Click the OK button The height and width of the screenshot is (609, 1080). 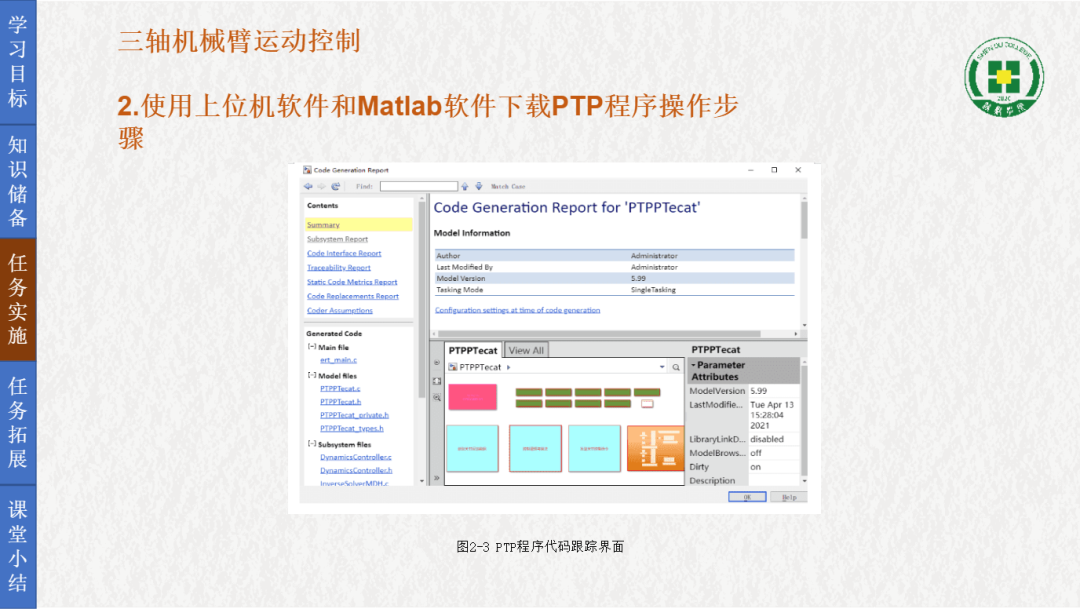tap(747, 497)
